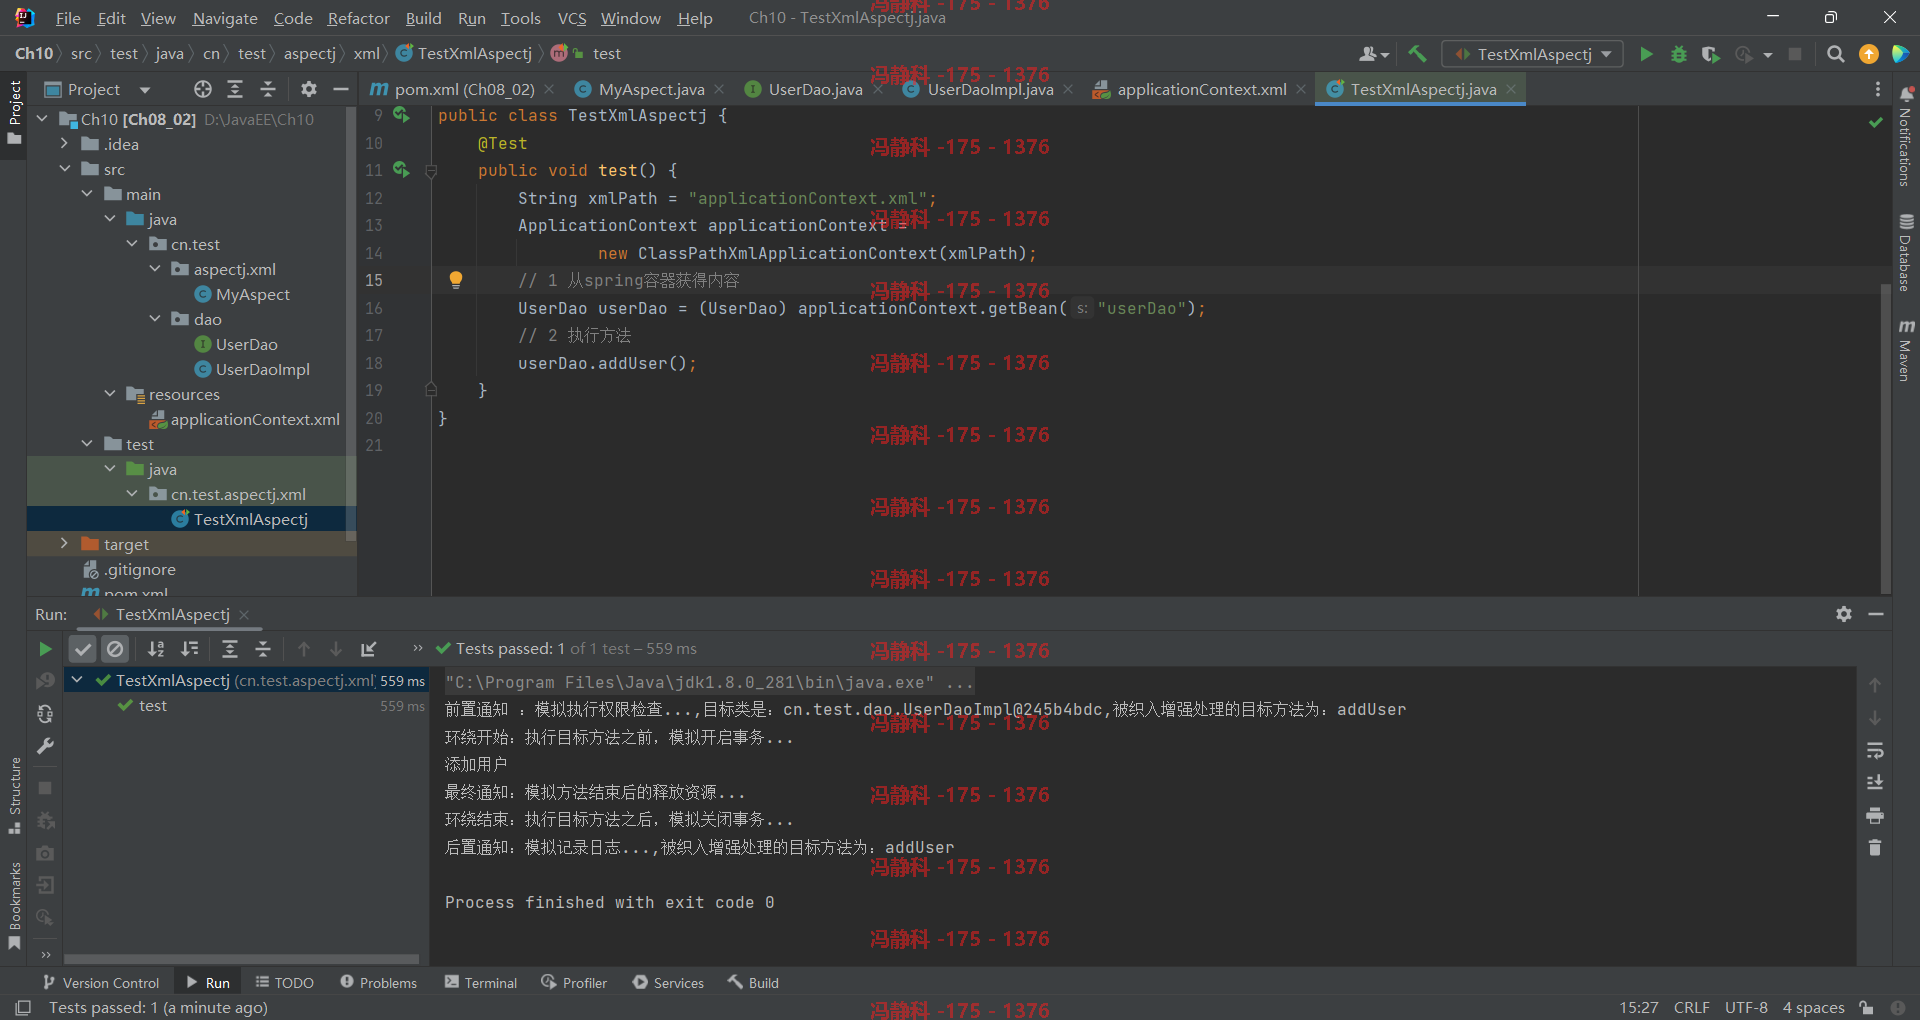The height and width of the screenshot is (1020, 1920).
Task: Select opened file locate target icon
Action: coord(203,89)
